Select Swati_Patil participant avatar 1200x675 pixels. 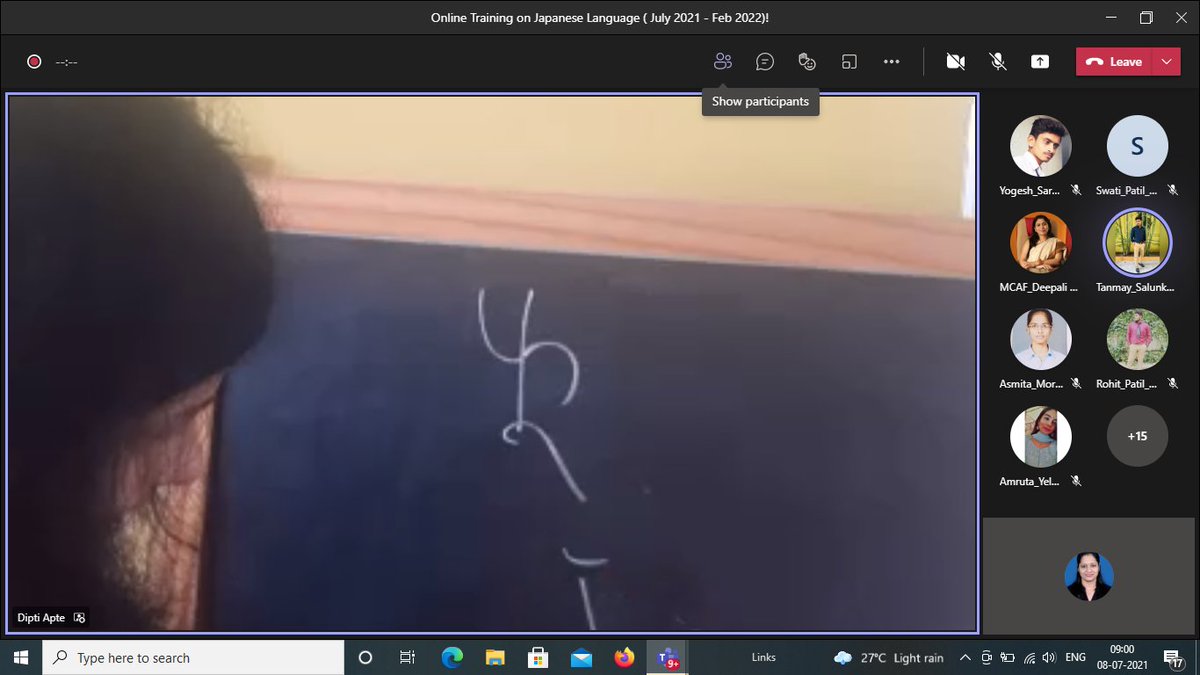pyautogui.click(x=1137, y=146)
